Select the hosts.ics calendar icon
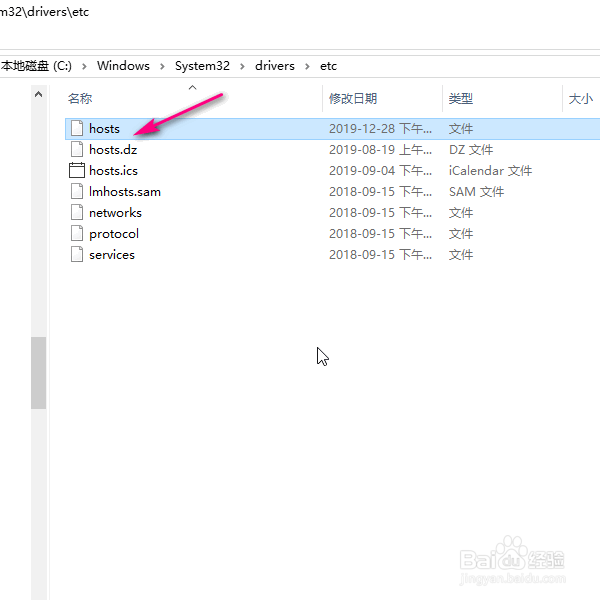 pyautogui.click(x=77, y=171)
